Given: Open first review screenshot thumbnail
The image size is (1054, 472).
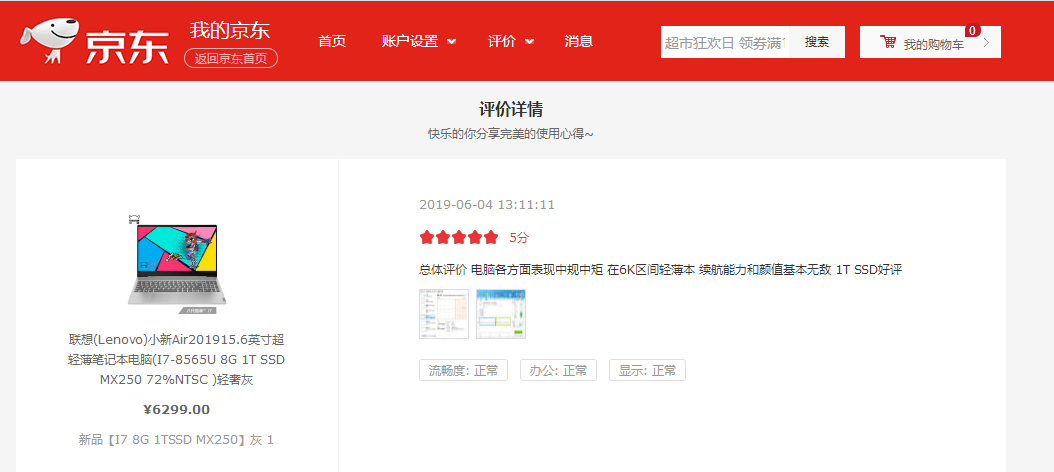Looking at the screenshot, I should click(444, 314).
